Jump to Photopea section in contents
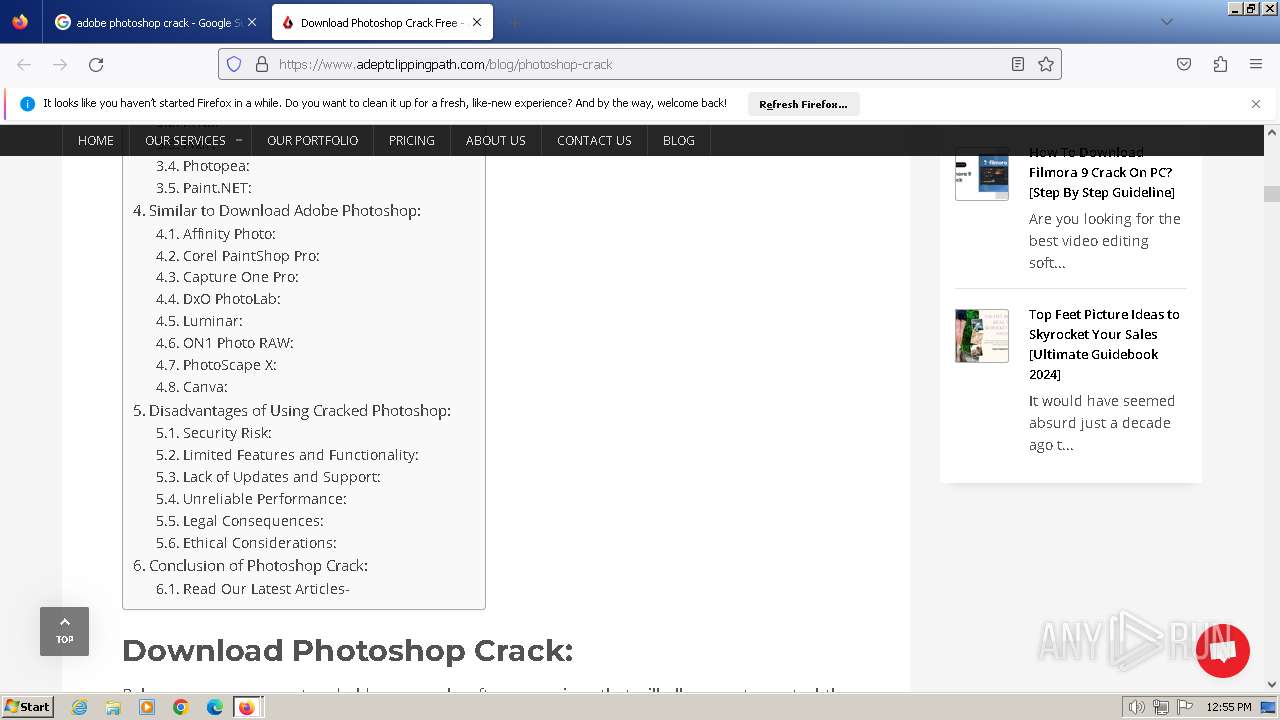Screen dimensions: 1280x720 (203, 166)
